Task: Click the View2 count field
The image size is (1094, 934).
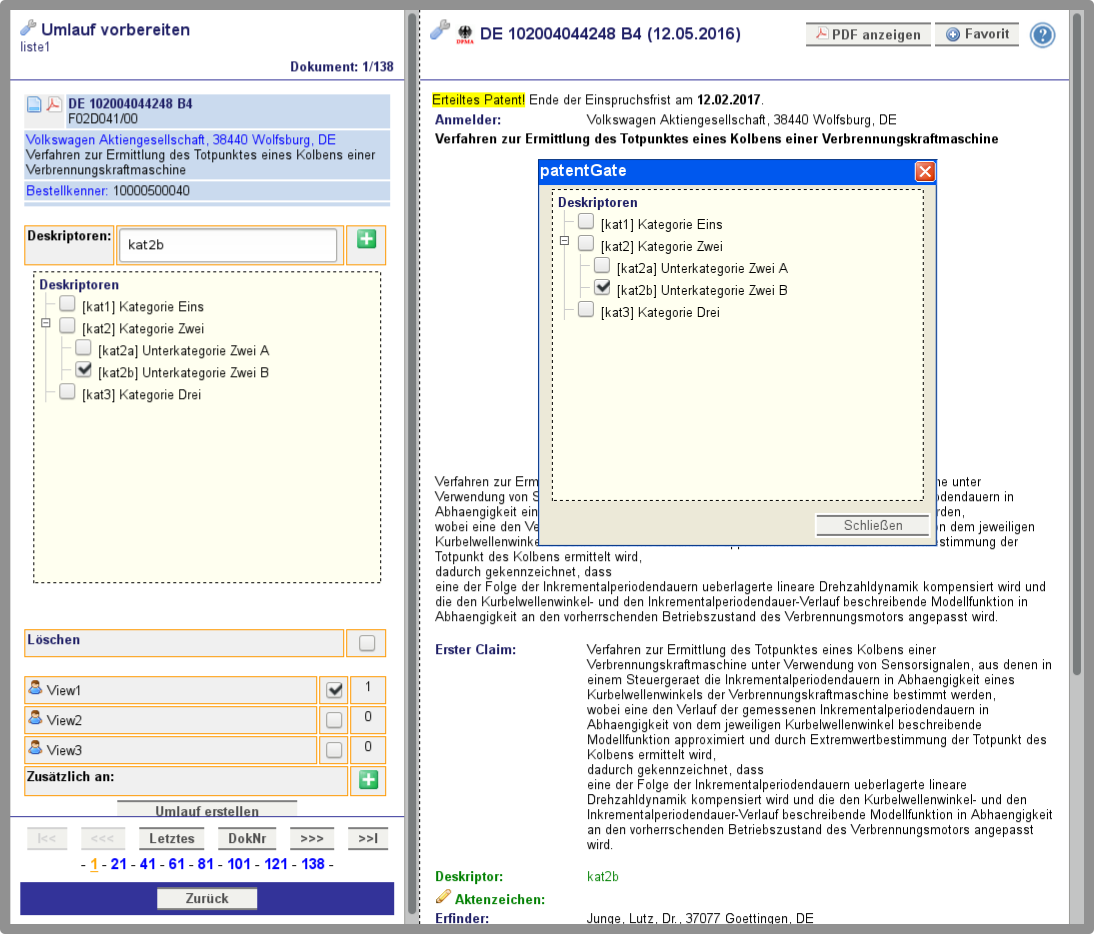Action: (368, 720)
